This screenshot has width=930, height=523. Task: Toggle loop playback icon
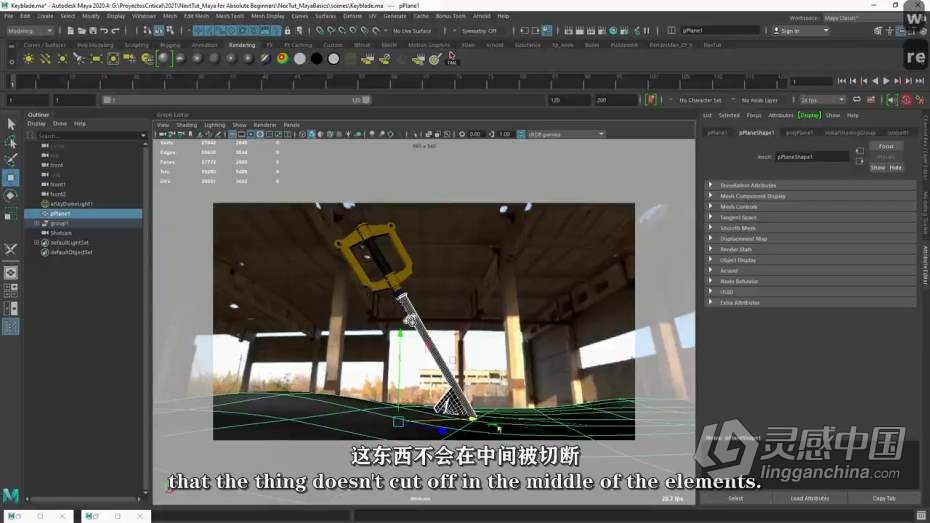point(856,100)
